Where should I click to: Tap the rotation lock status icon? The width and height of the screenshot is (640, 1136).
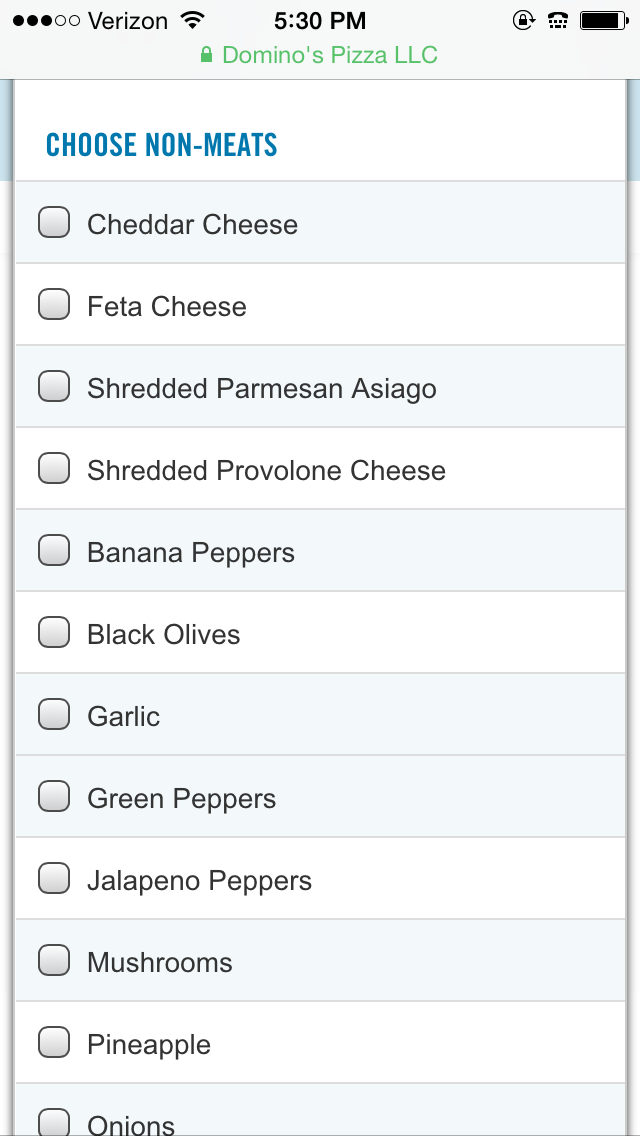[523, 20]
